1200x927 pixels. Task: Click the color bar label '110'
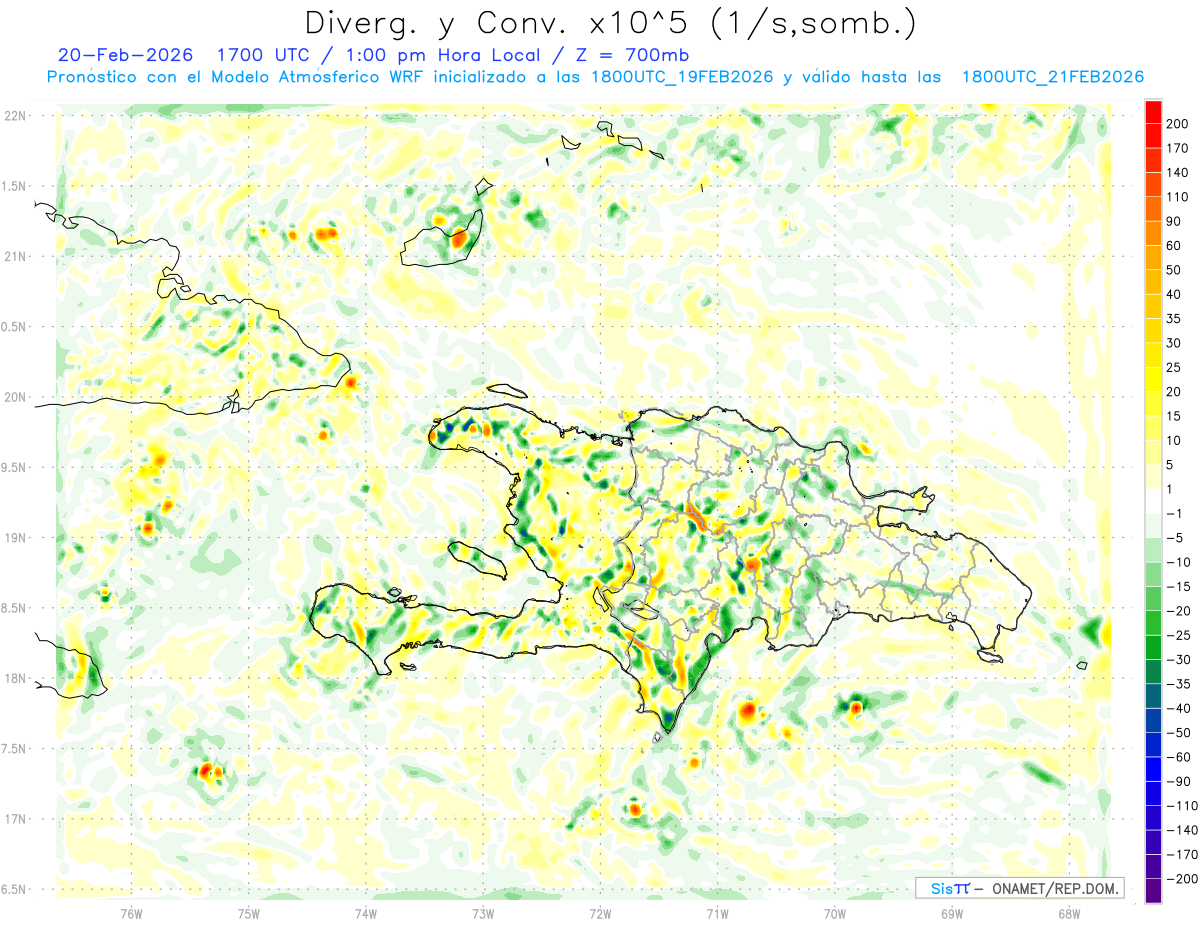[x=1177, y=197]
